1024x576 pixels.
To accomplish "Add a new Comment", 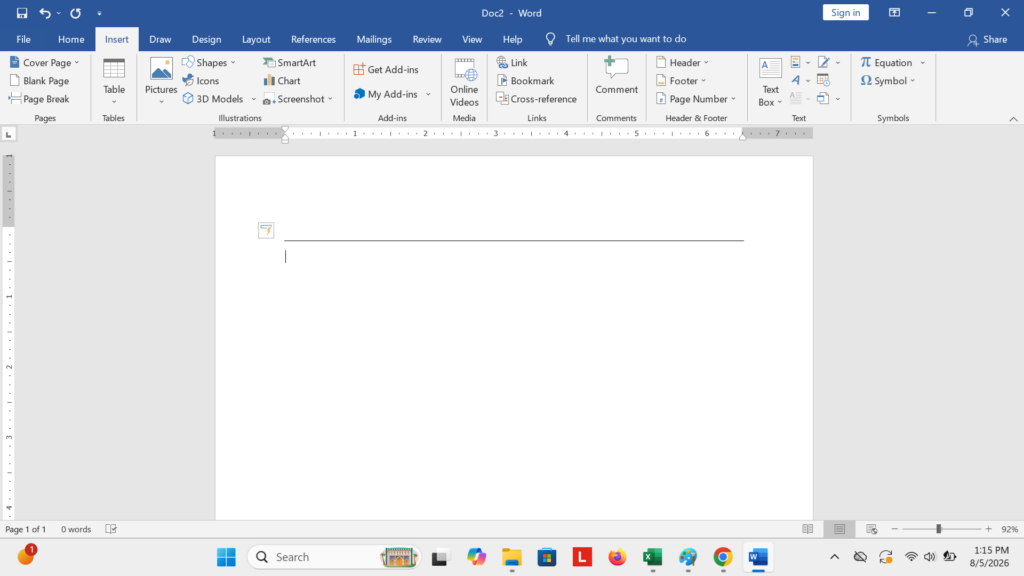I will [616, 76].
